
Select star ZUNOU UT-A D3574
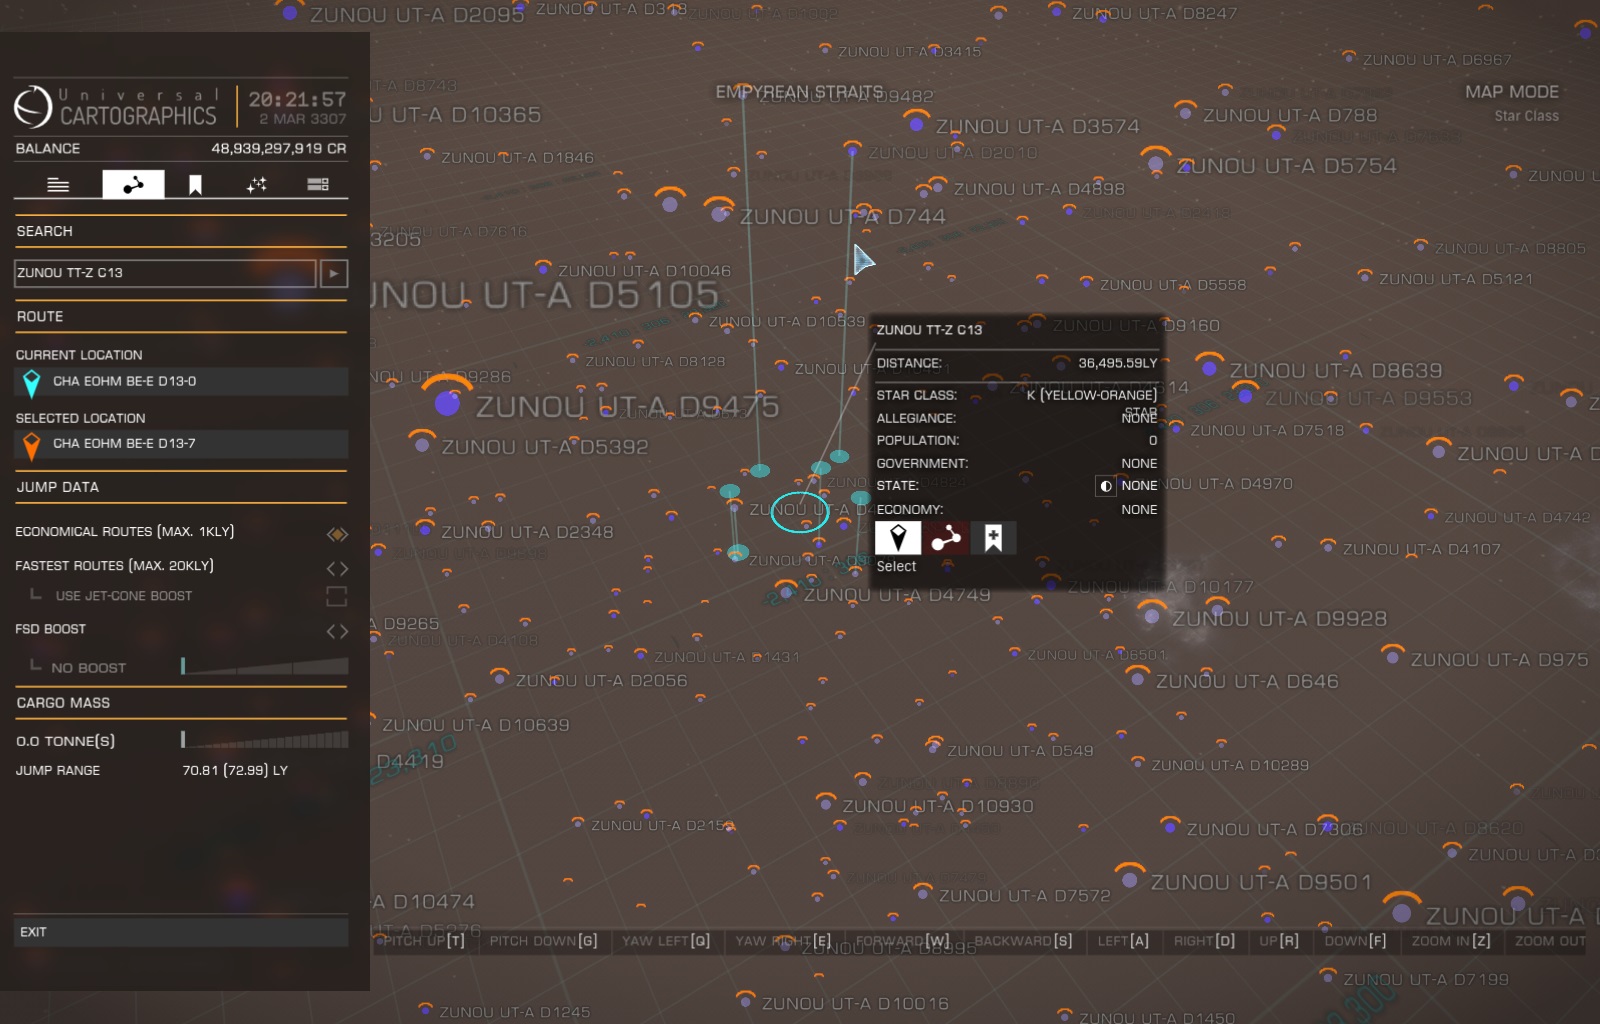tap(916, 124)
